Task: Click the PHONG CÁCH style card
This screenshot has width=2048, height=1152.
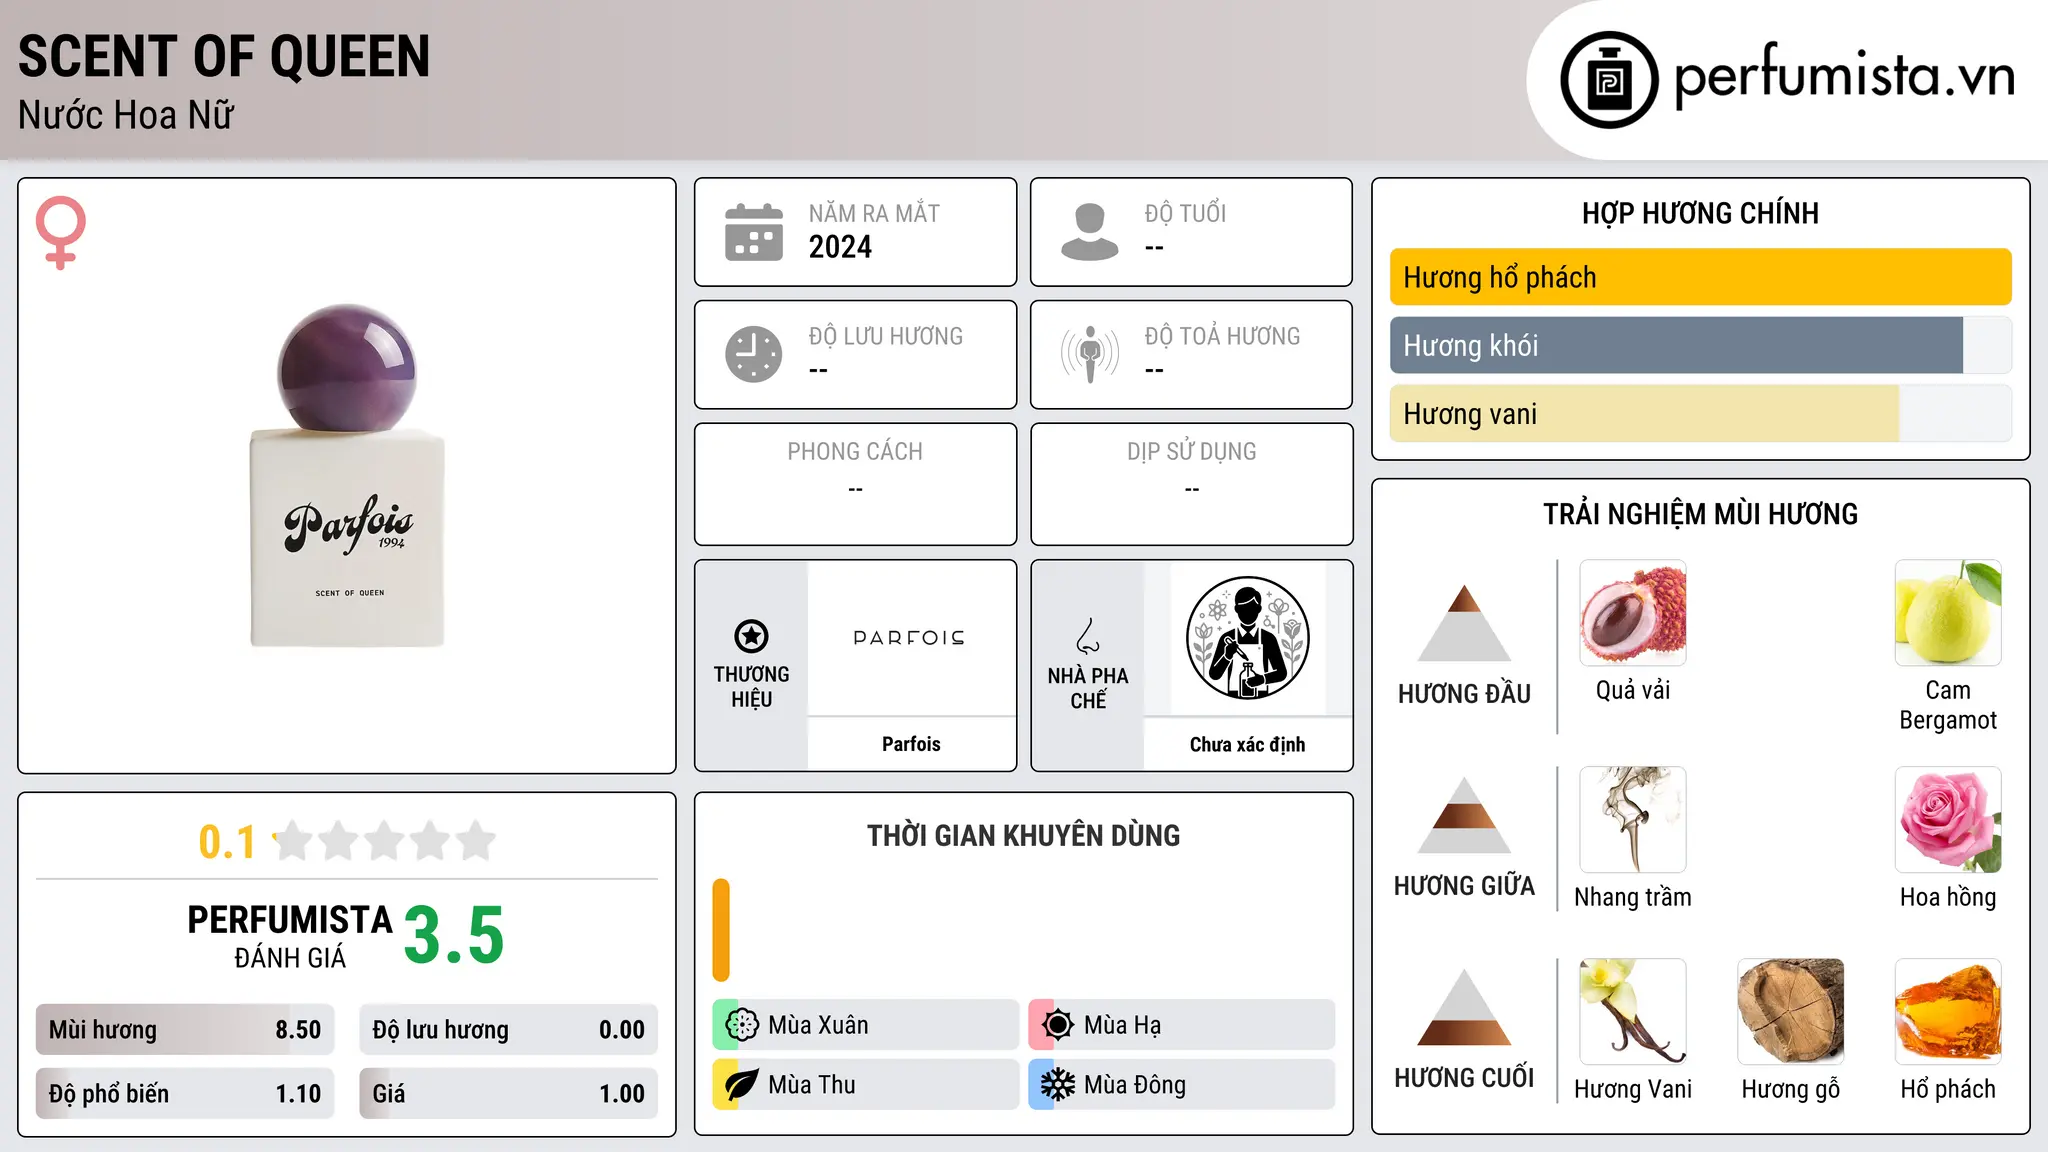Action: (x=855, y=484)
